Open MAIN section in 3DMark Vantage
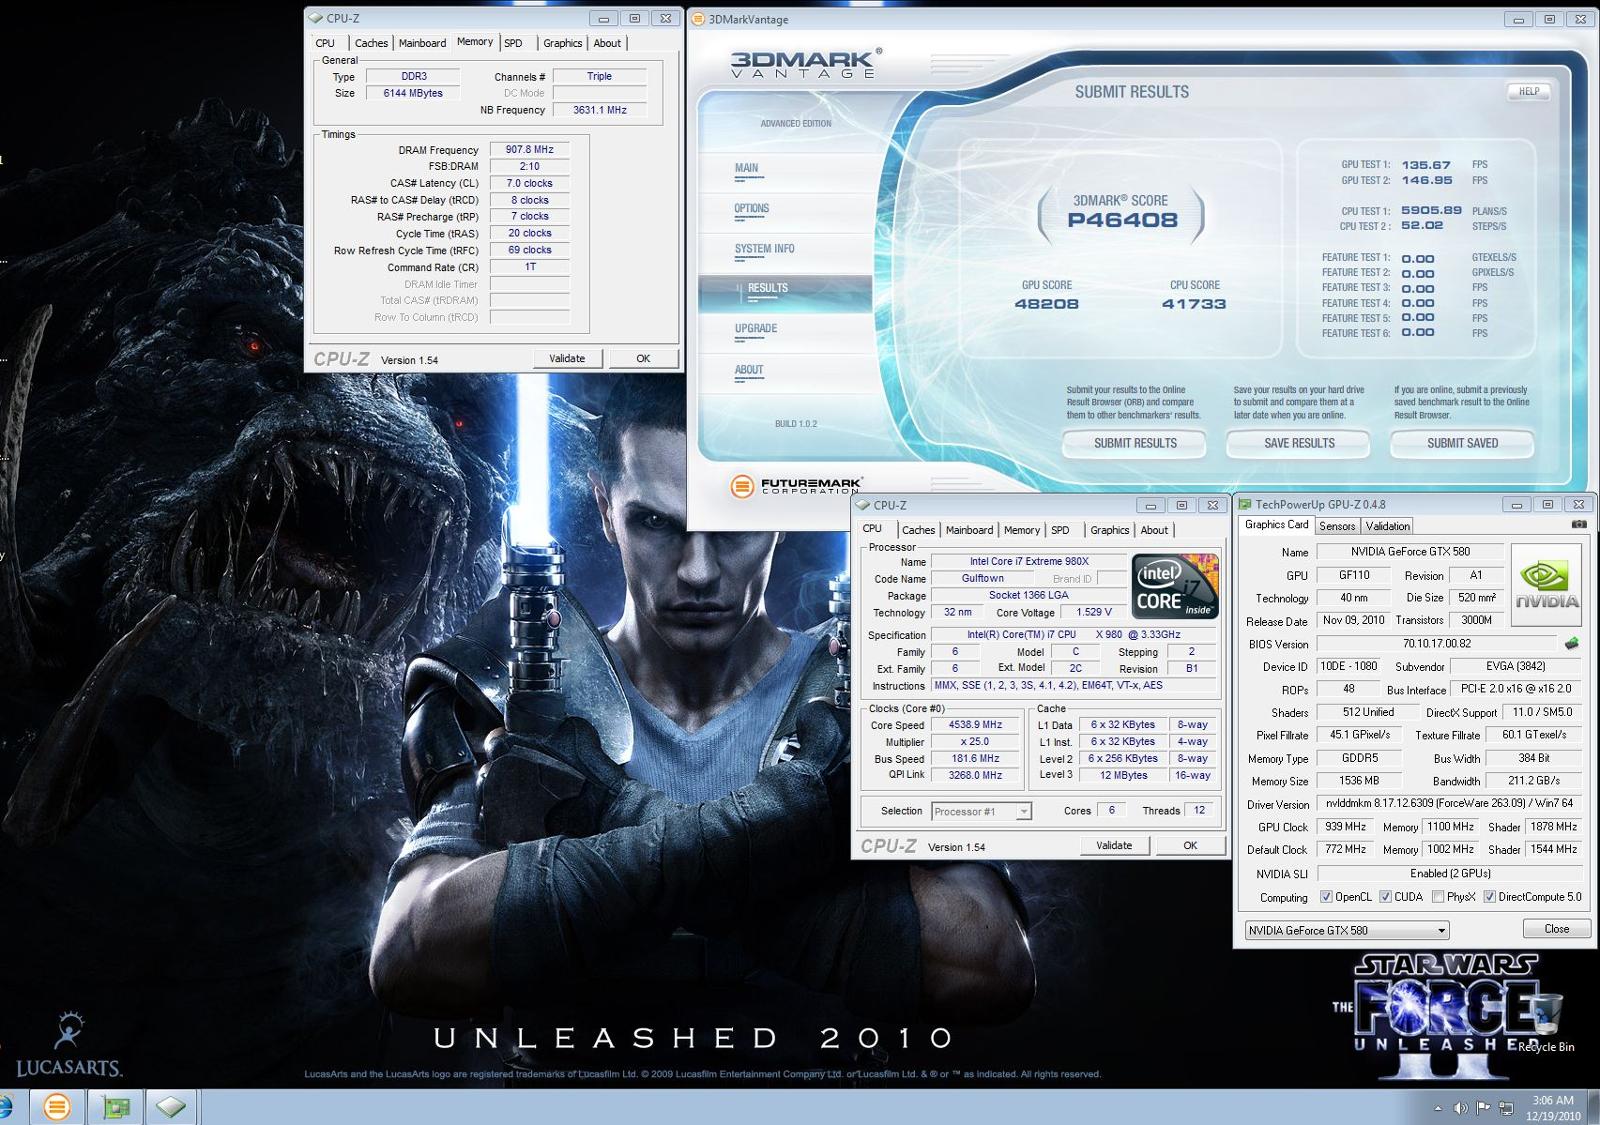This screenshot has height=1125, width=1600. click(747, 168)
